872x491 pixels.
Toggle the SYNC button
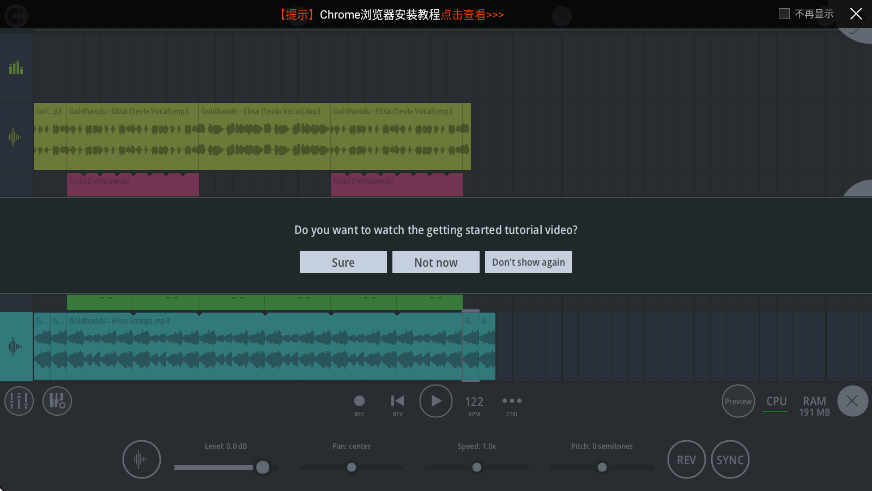730,459
